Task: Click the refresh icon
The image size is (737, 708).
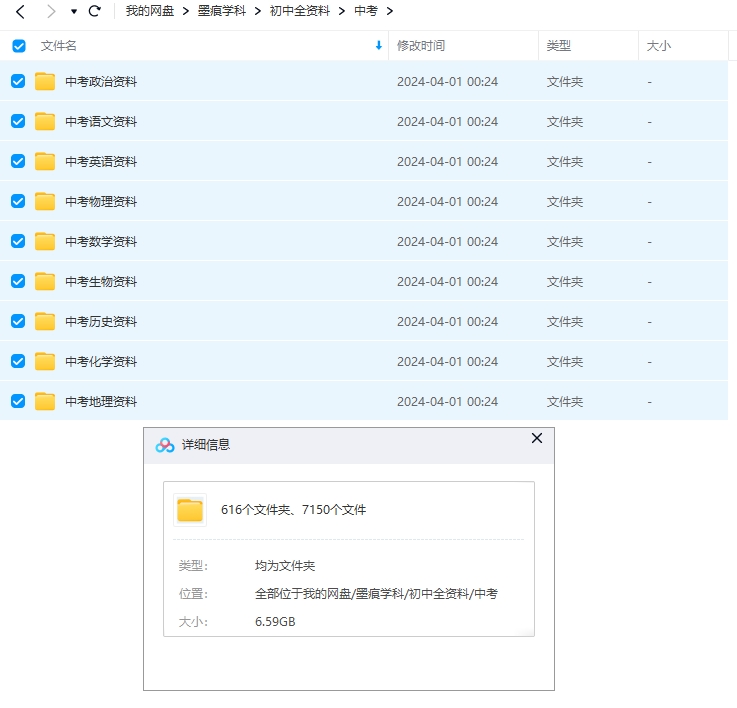Action: [x=95, y=11]
